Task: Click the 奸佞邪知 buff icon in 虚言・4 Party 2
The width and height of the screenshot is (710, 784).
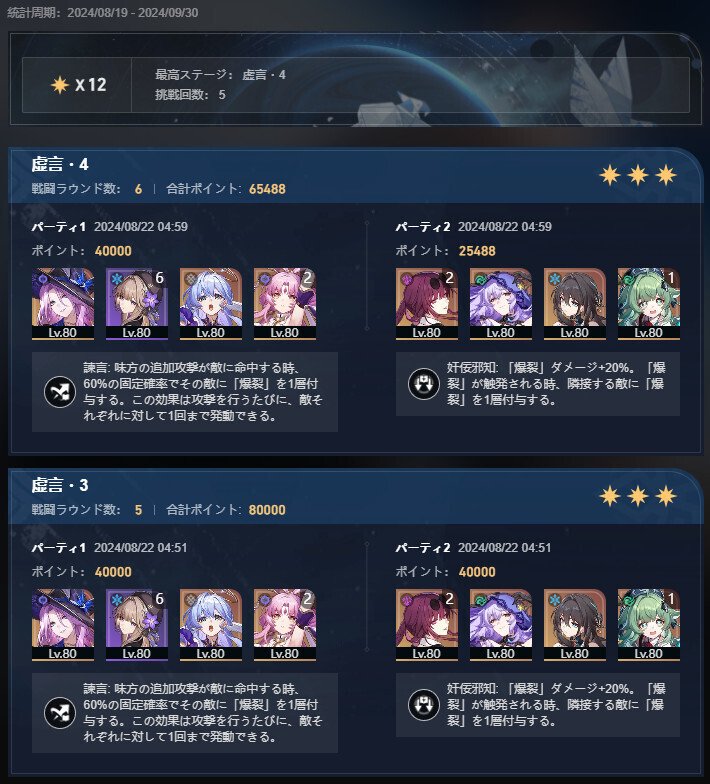Action: tap(424, 384)
